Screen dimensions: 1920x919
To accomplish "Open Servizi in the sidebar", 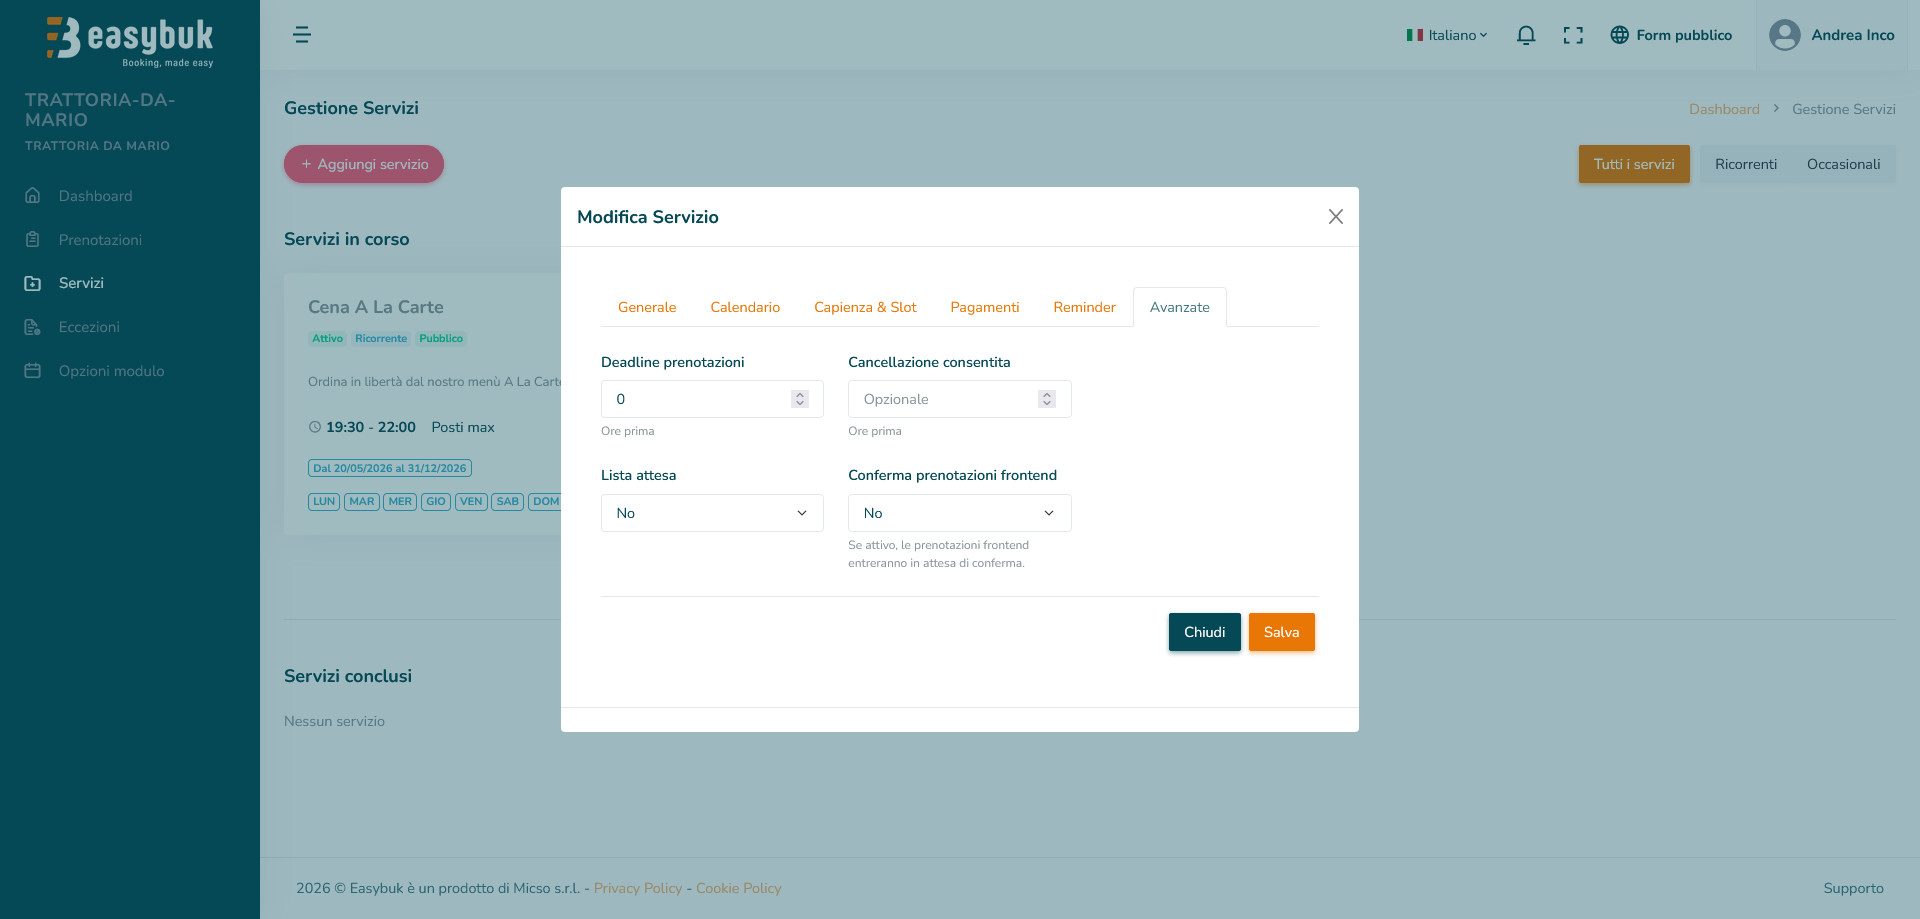I will 81,283.
